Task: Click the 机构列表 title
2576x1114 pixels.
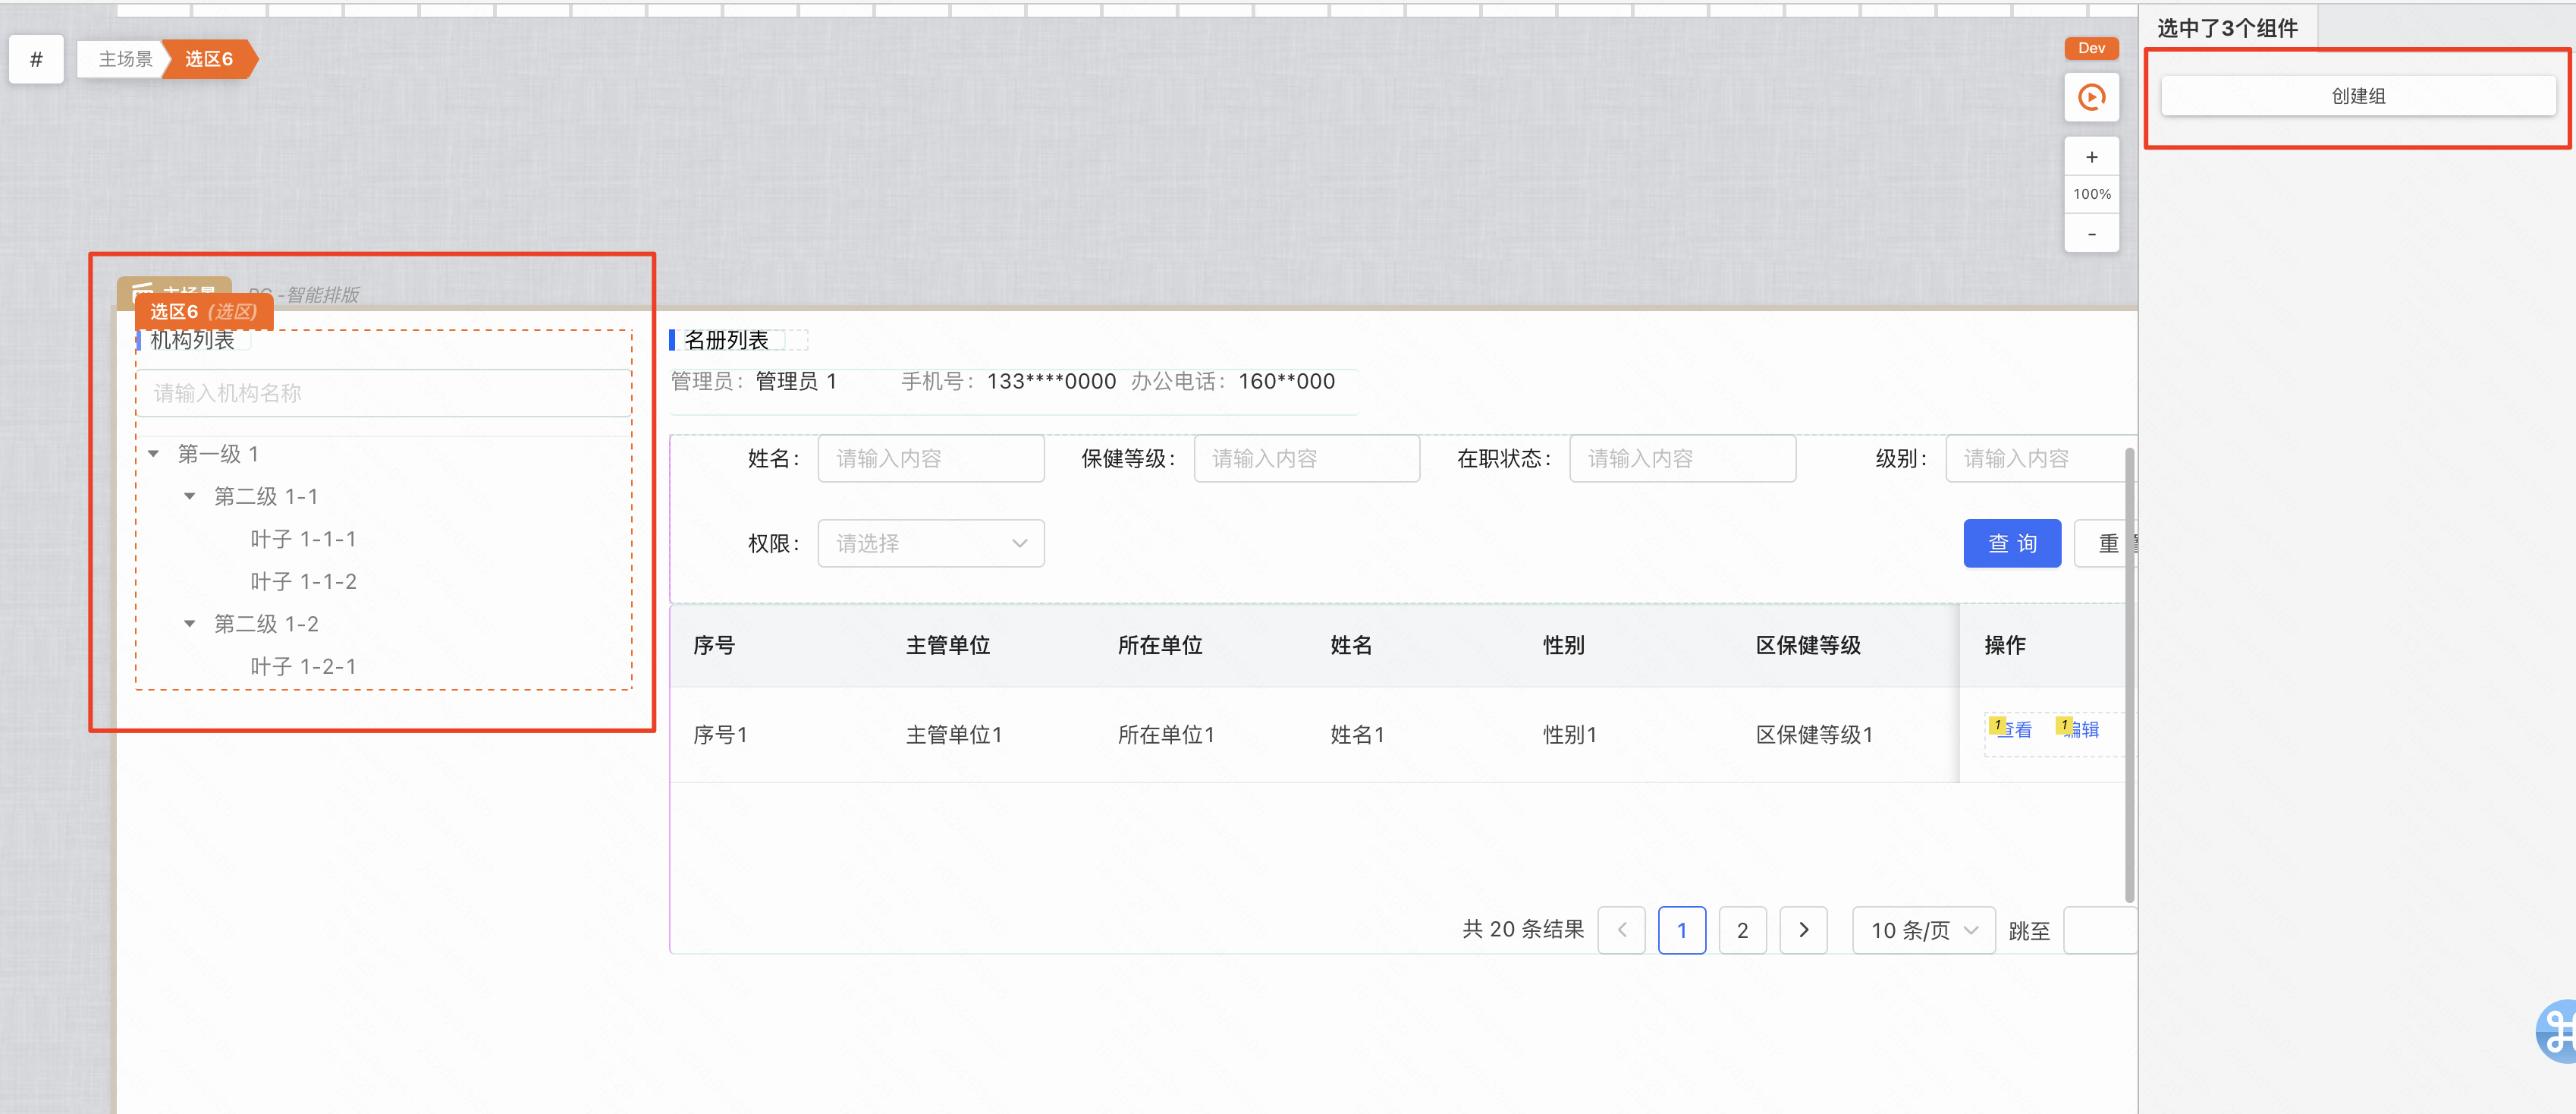Action: (192, 340)
